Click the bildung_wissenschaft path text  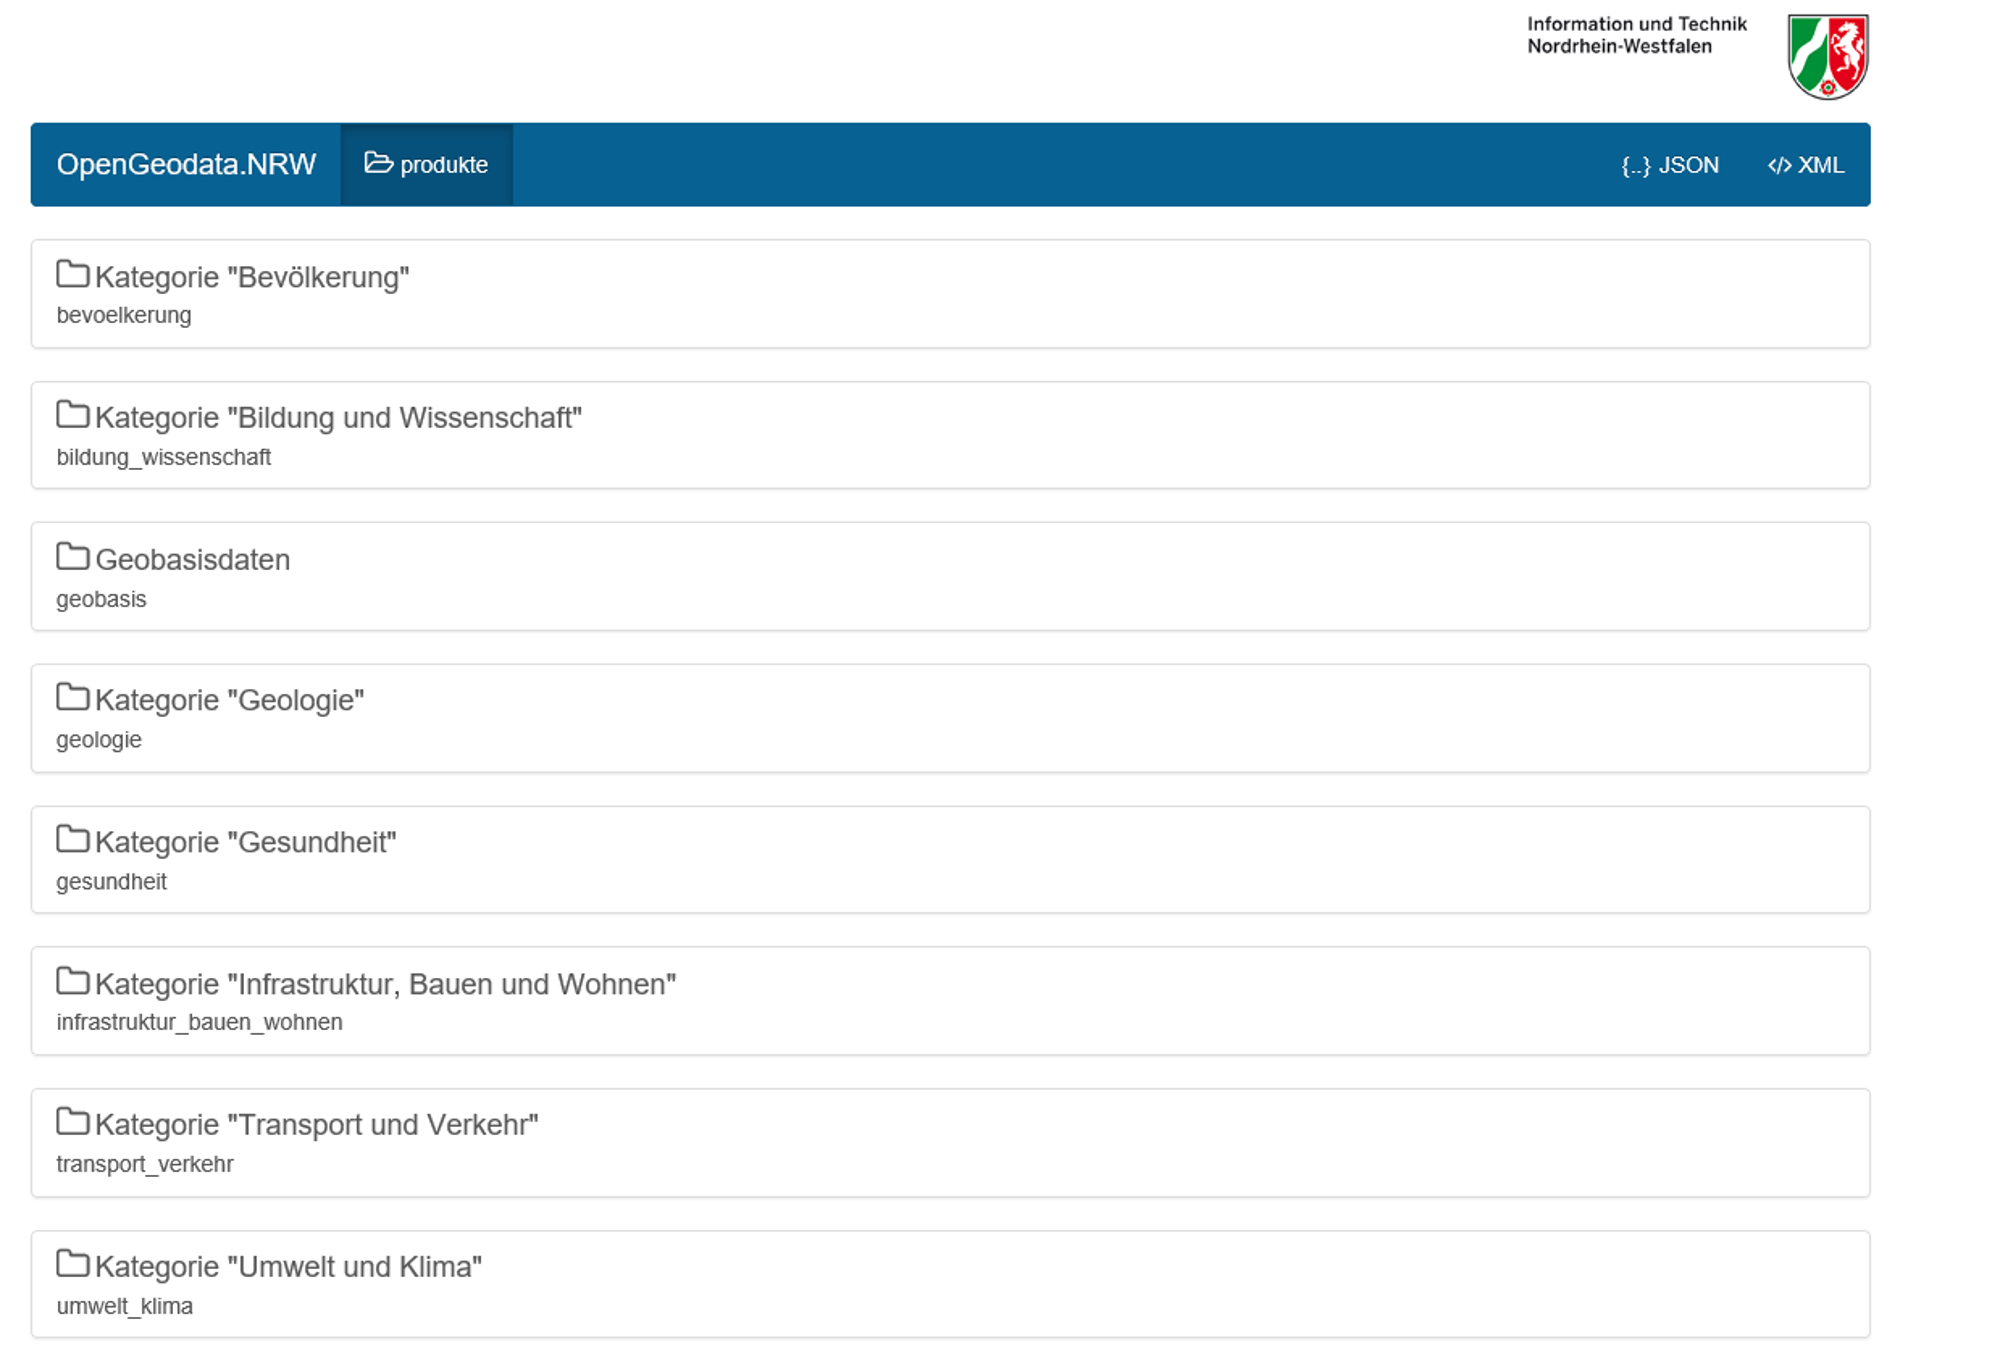click(x=164, y=457)
